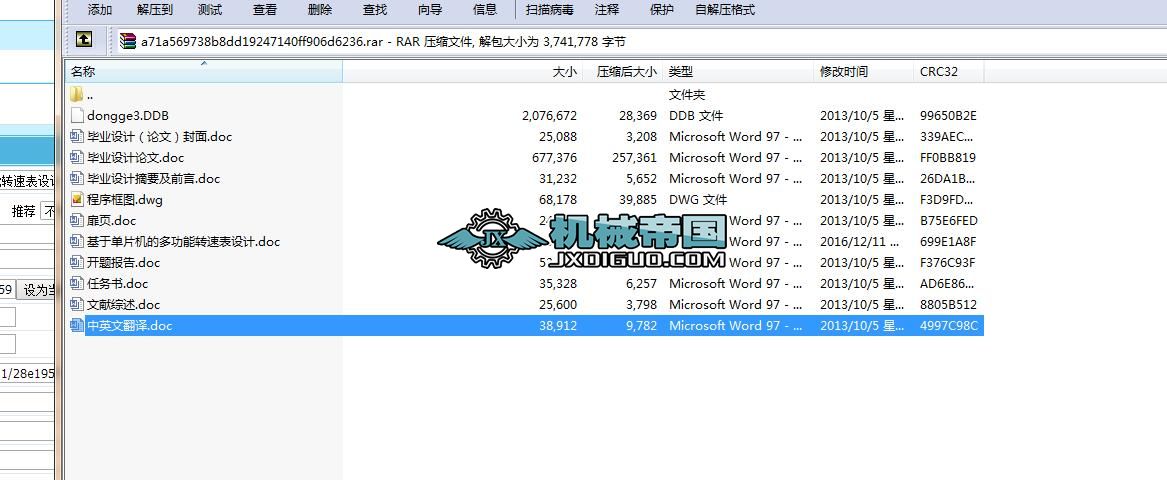Click the 信息 toolbar button
The image size is (1167, 480).
[485, 10]
